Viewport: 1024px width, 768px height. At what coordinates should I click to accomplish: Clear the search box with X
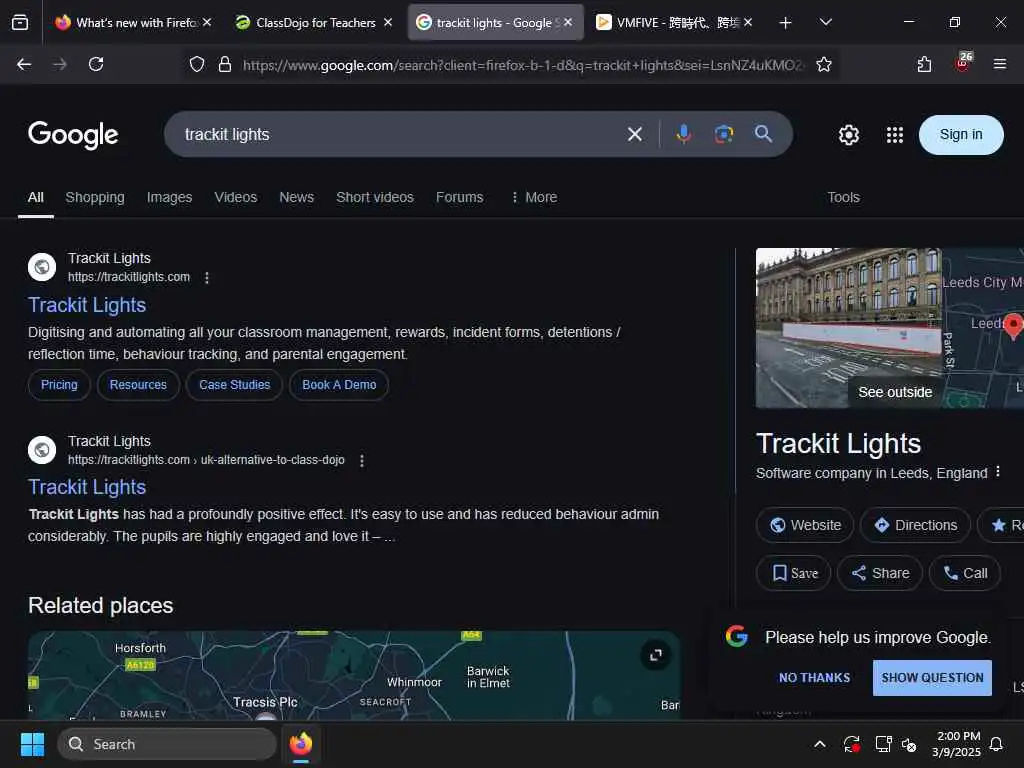point(634,135)
